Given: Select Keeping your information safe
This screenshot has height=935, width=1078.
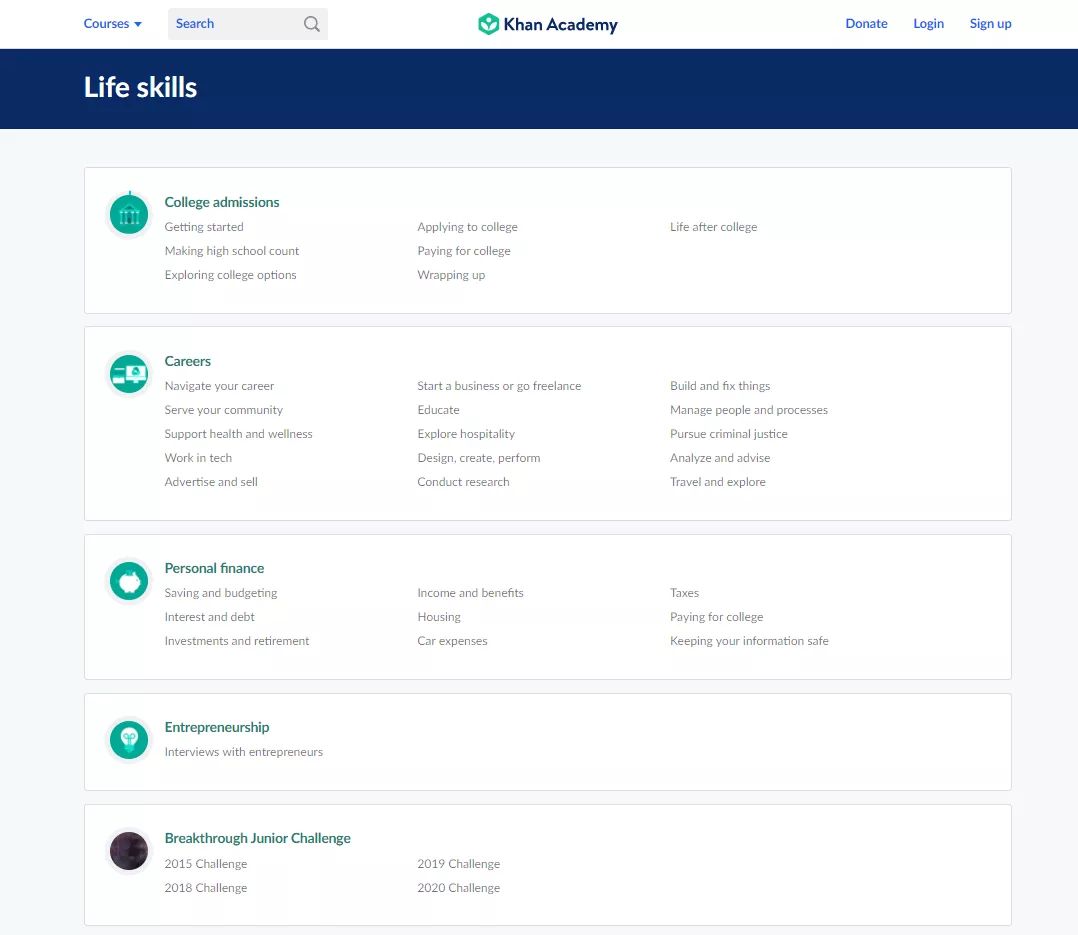Looking at the screenshot, I should coord(749,641).
